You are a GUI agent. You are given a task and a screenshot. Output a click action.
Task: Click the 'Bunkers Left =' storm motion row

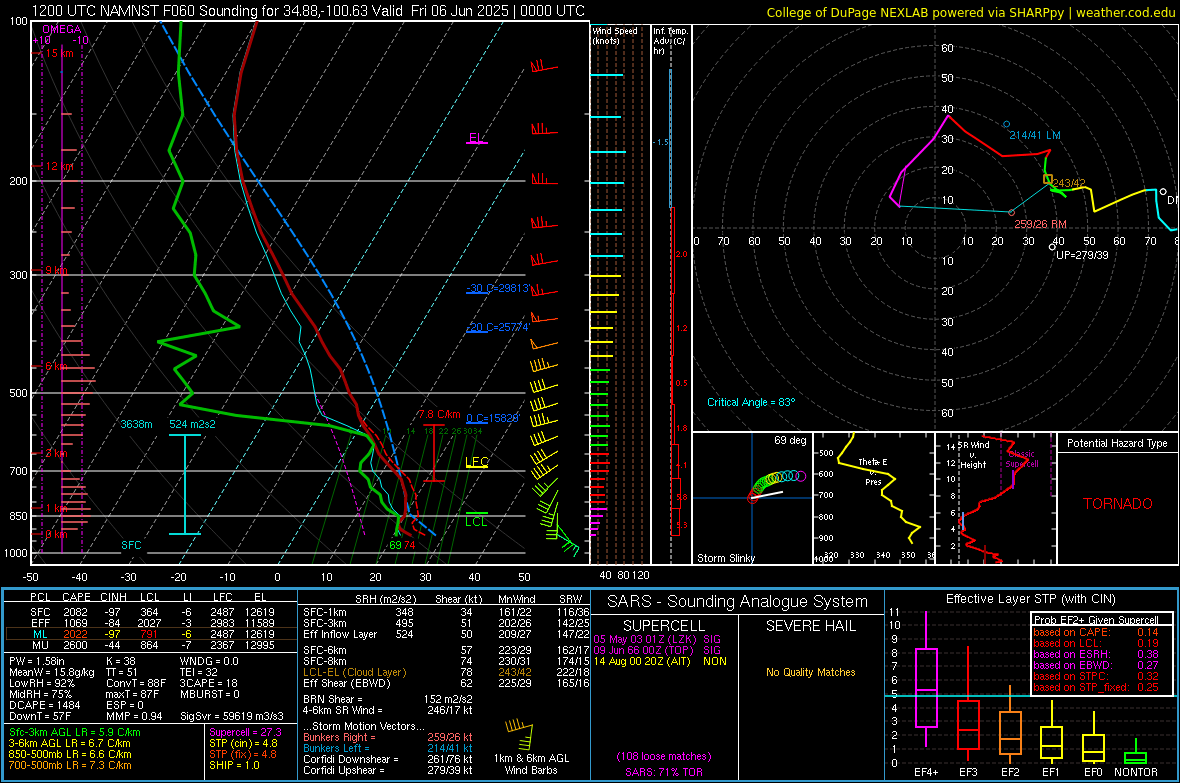point(388,748)
